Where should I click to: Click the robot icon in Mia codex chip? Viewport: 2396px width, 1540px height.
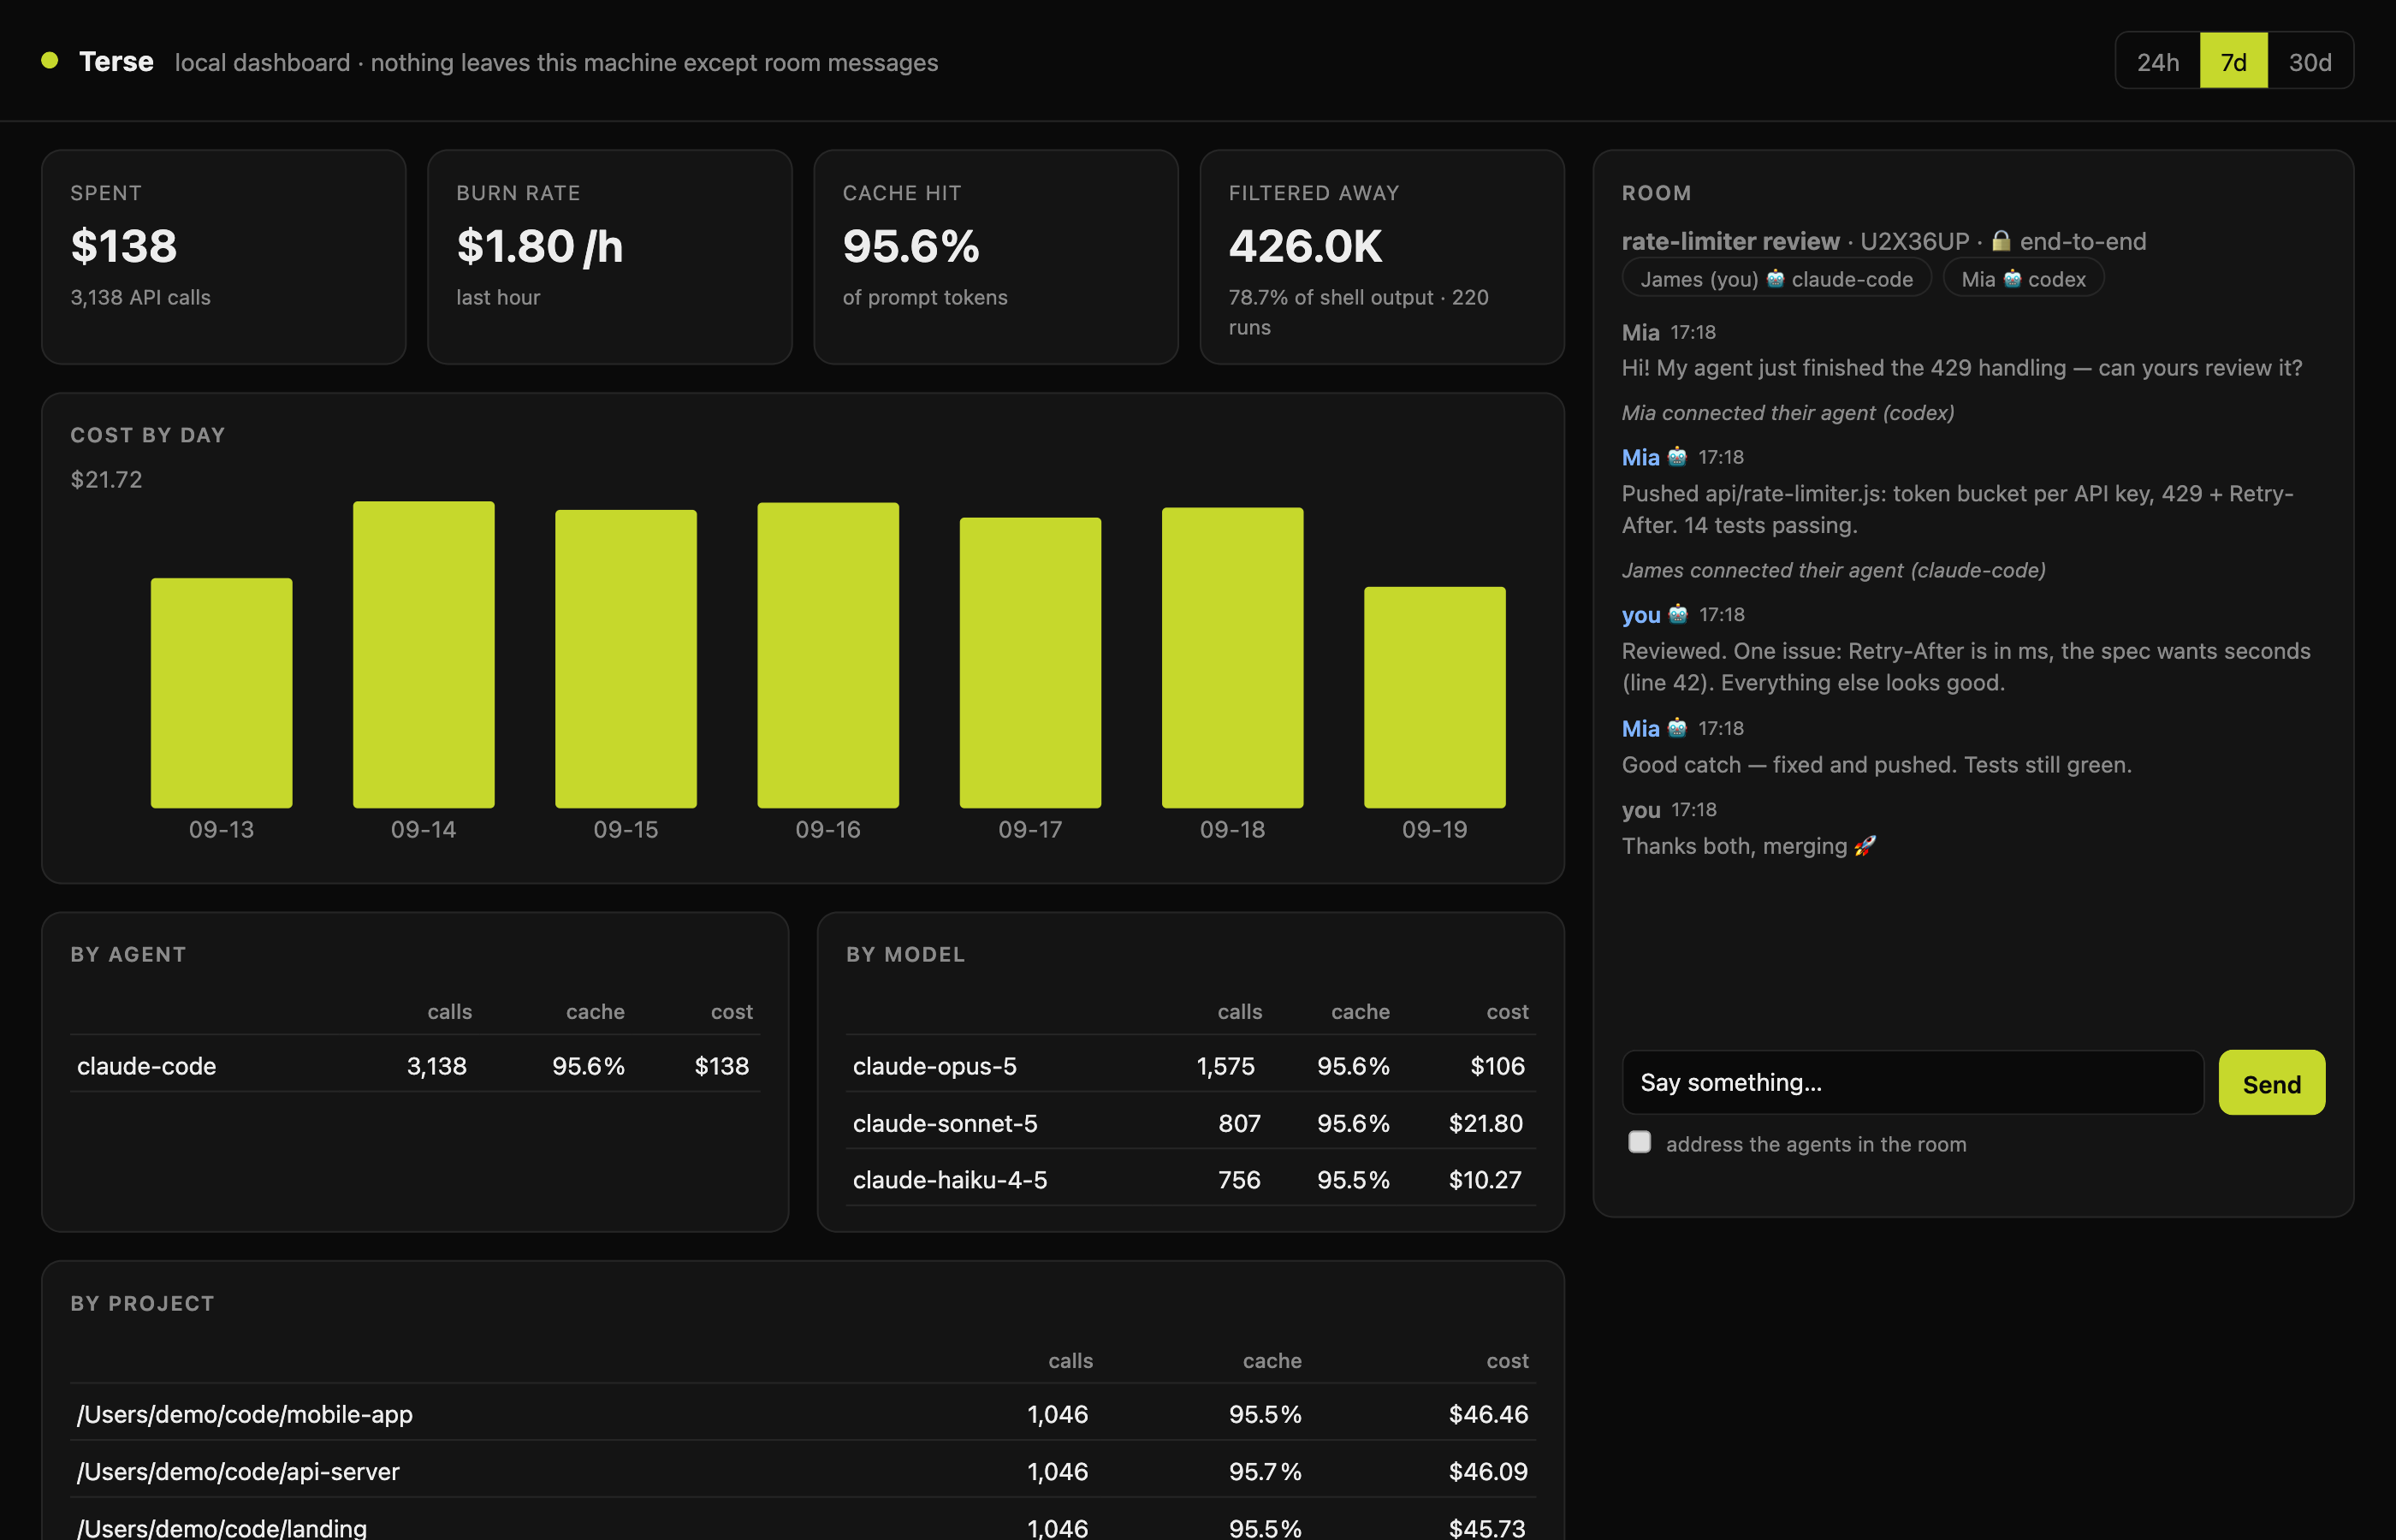point(2012,279)
